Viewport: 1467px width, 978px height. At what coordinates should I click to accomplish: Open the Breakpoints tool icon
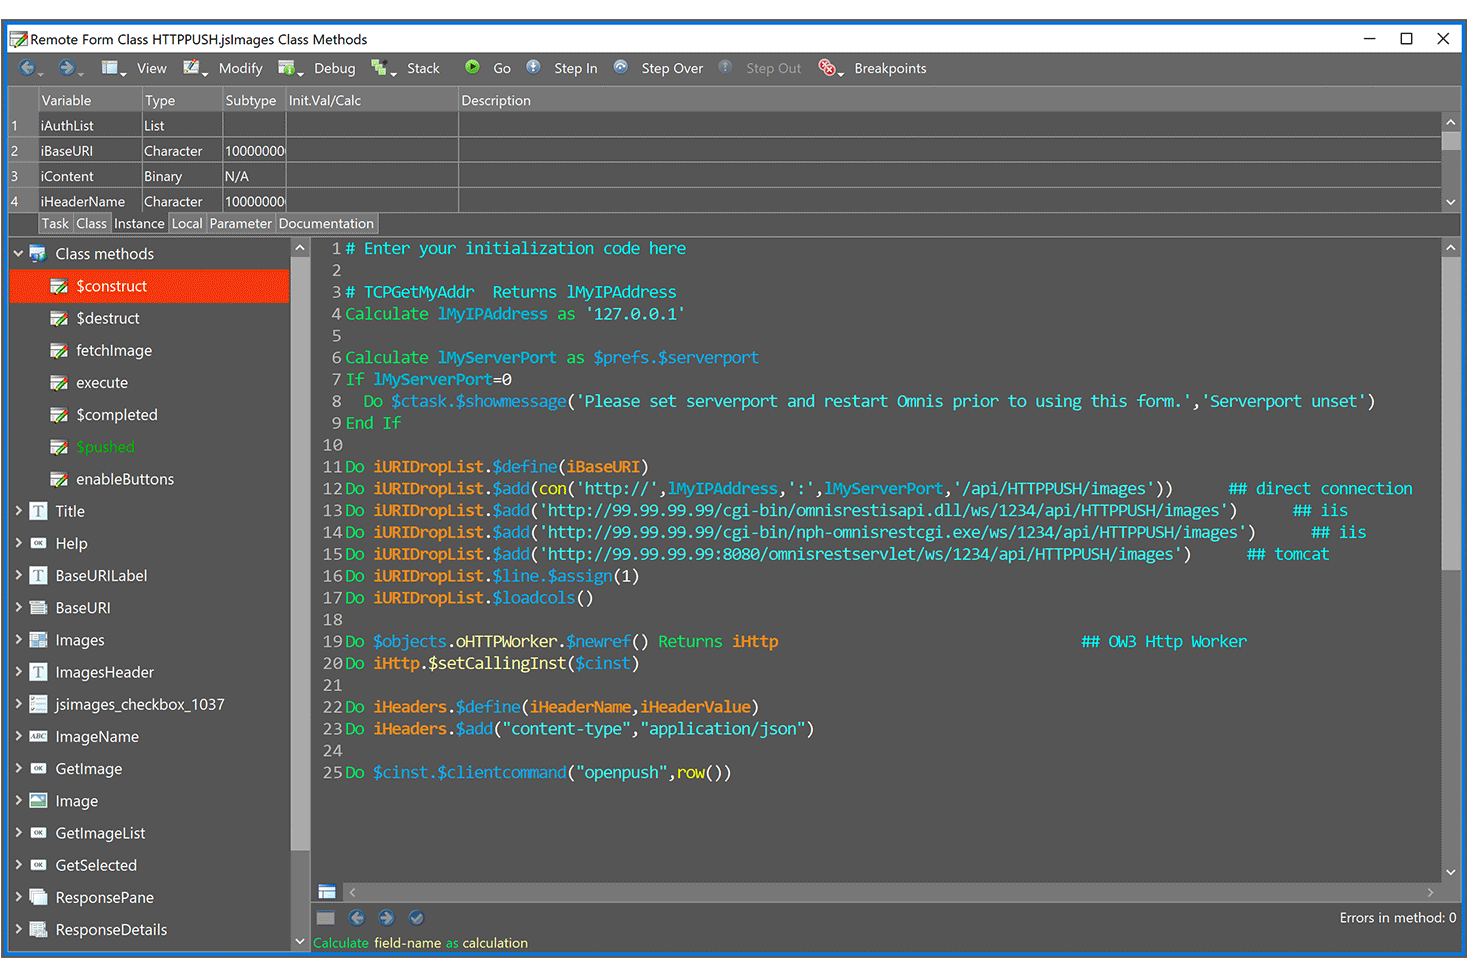pyautogui.click(x=828, y=68)
